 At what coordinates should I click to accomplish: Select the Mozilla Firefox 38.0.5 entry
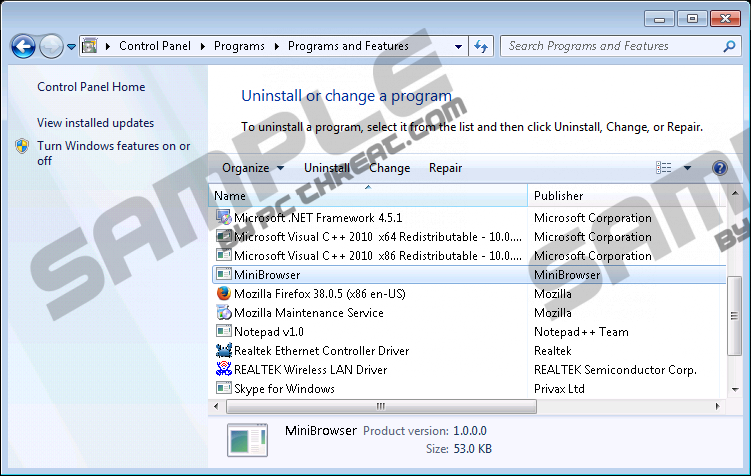coord(316,294)
